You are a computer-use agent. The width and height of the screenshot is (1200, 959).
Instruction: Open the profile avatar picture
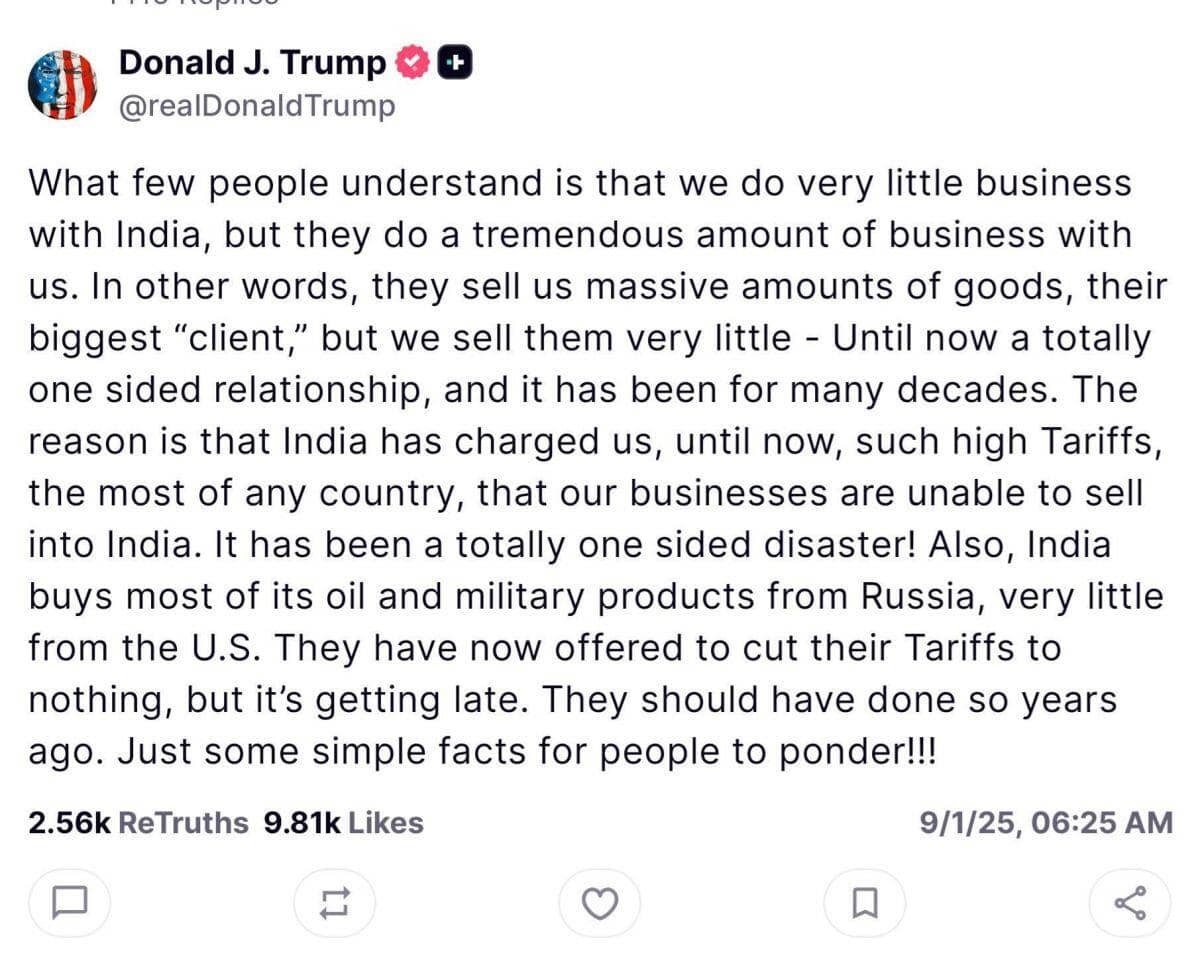point(62,84)
